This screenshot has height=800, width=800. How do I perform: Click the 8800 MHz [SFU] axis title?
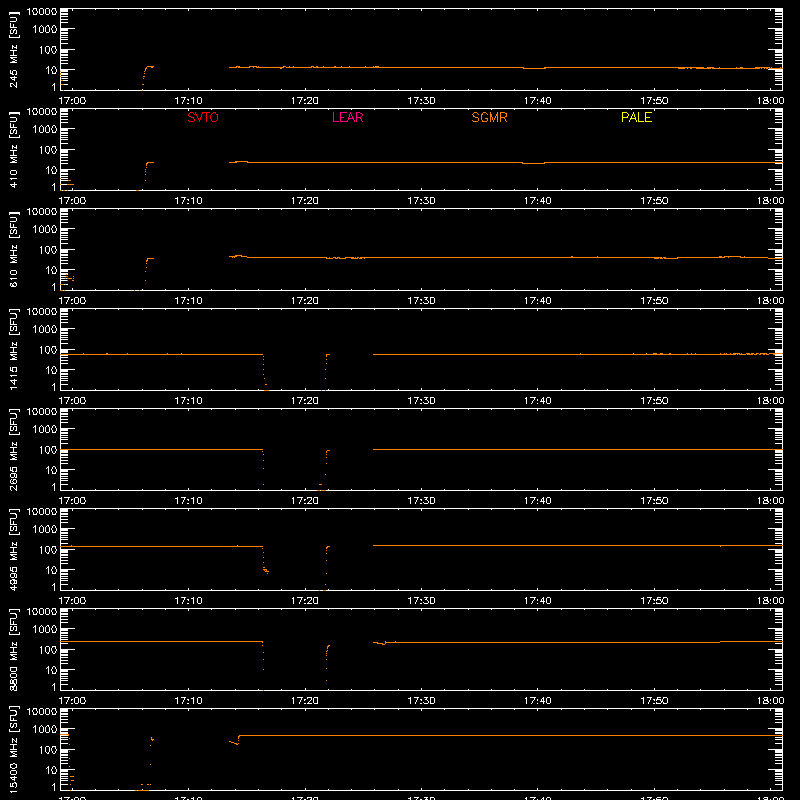coord(14,649)
